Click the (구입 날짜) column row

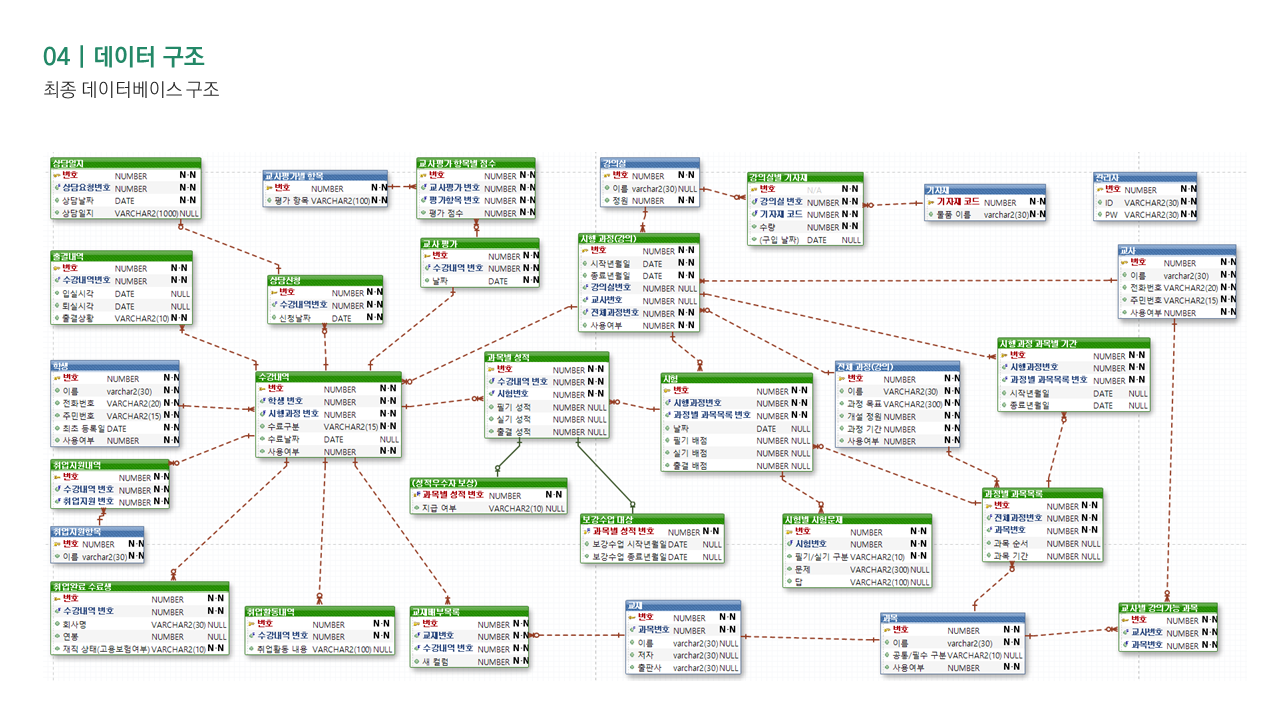point(805,240)
